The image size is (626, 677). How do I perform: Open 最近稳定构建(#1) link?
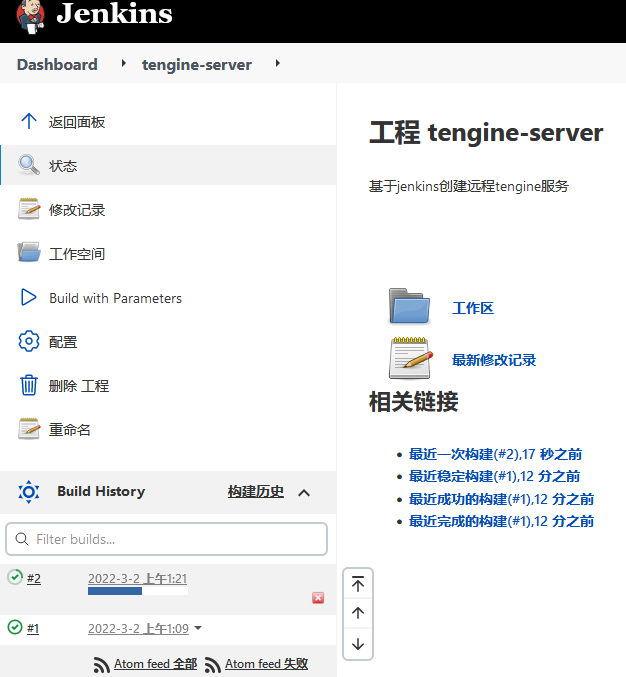(494, 476)
